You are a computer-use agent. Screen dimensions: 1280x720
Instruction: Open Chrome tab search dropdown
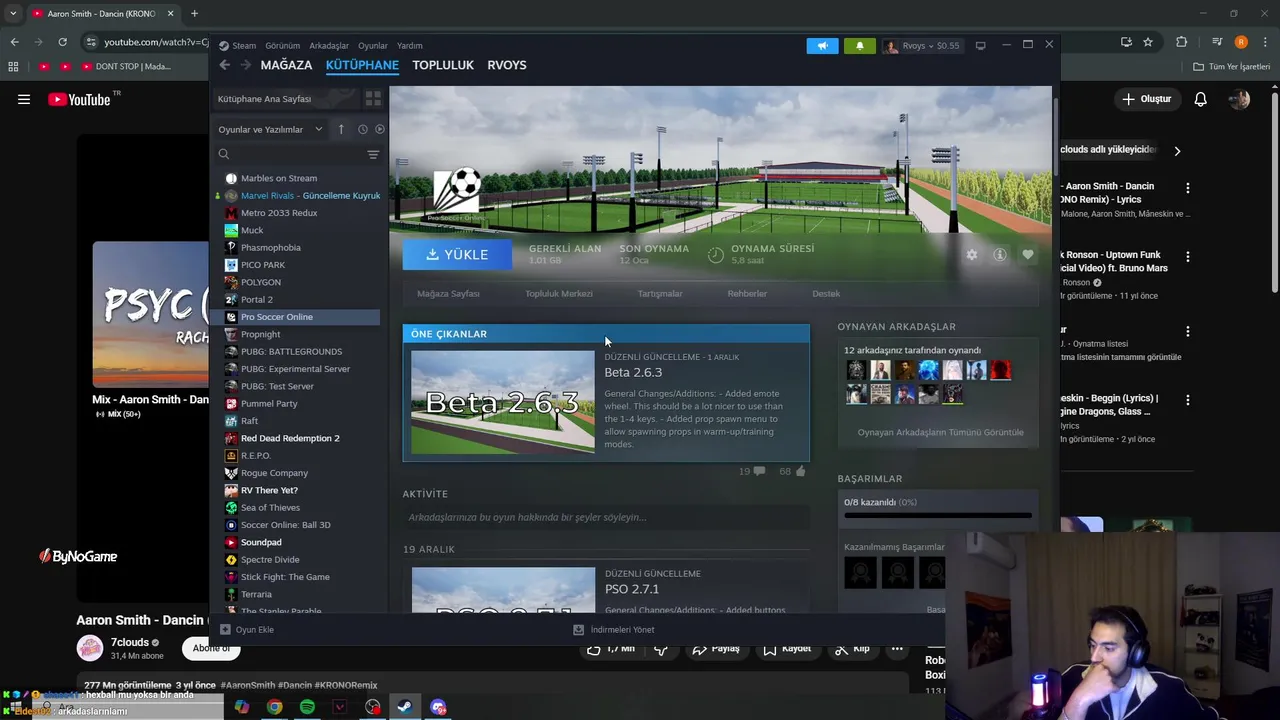coord(13,14)
